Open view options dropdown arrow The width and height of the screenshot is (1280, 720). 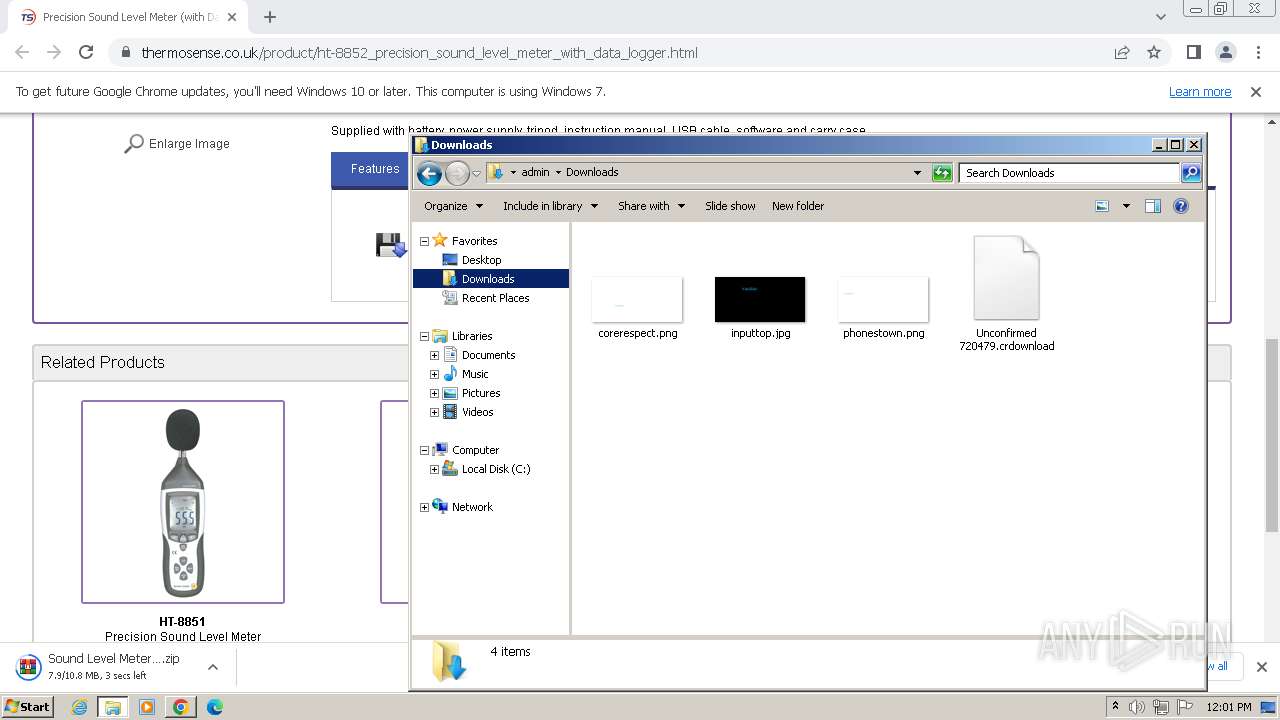pos(1126,206)
